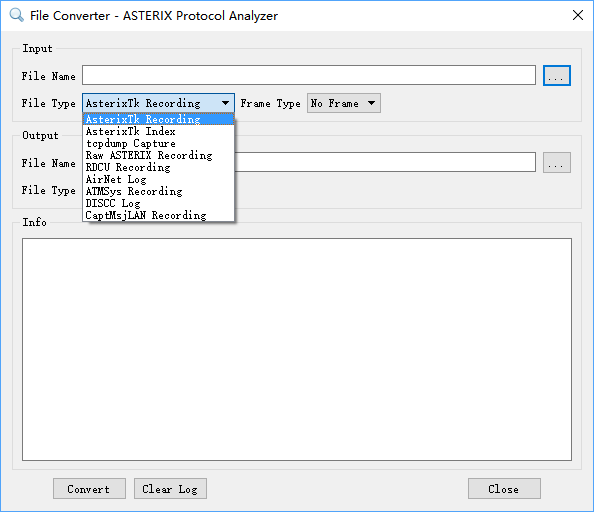The width and height of the screenshot is (594, 512).
Task: Click the magnifier app icon in title bar
Action: coord(16,16)
